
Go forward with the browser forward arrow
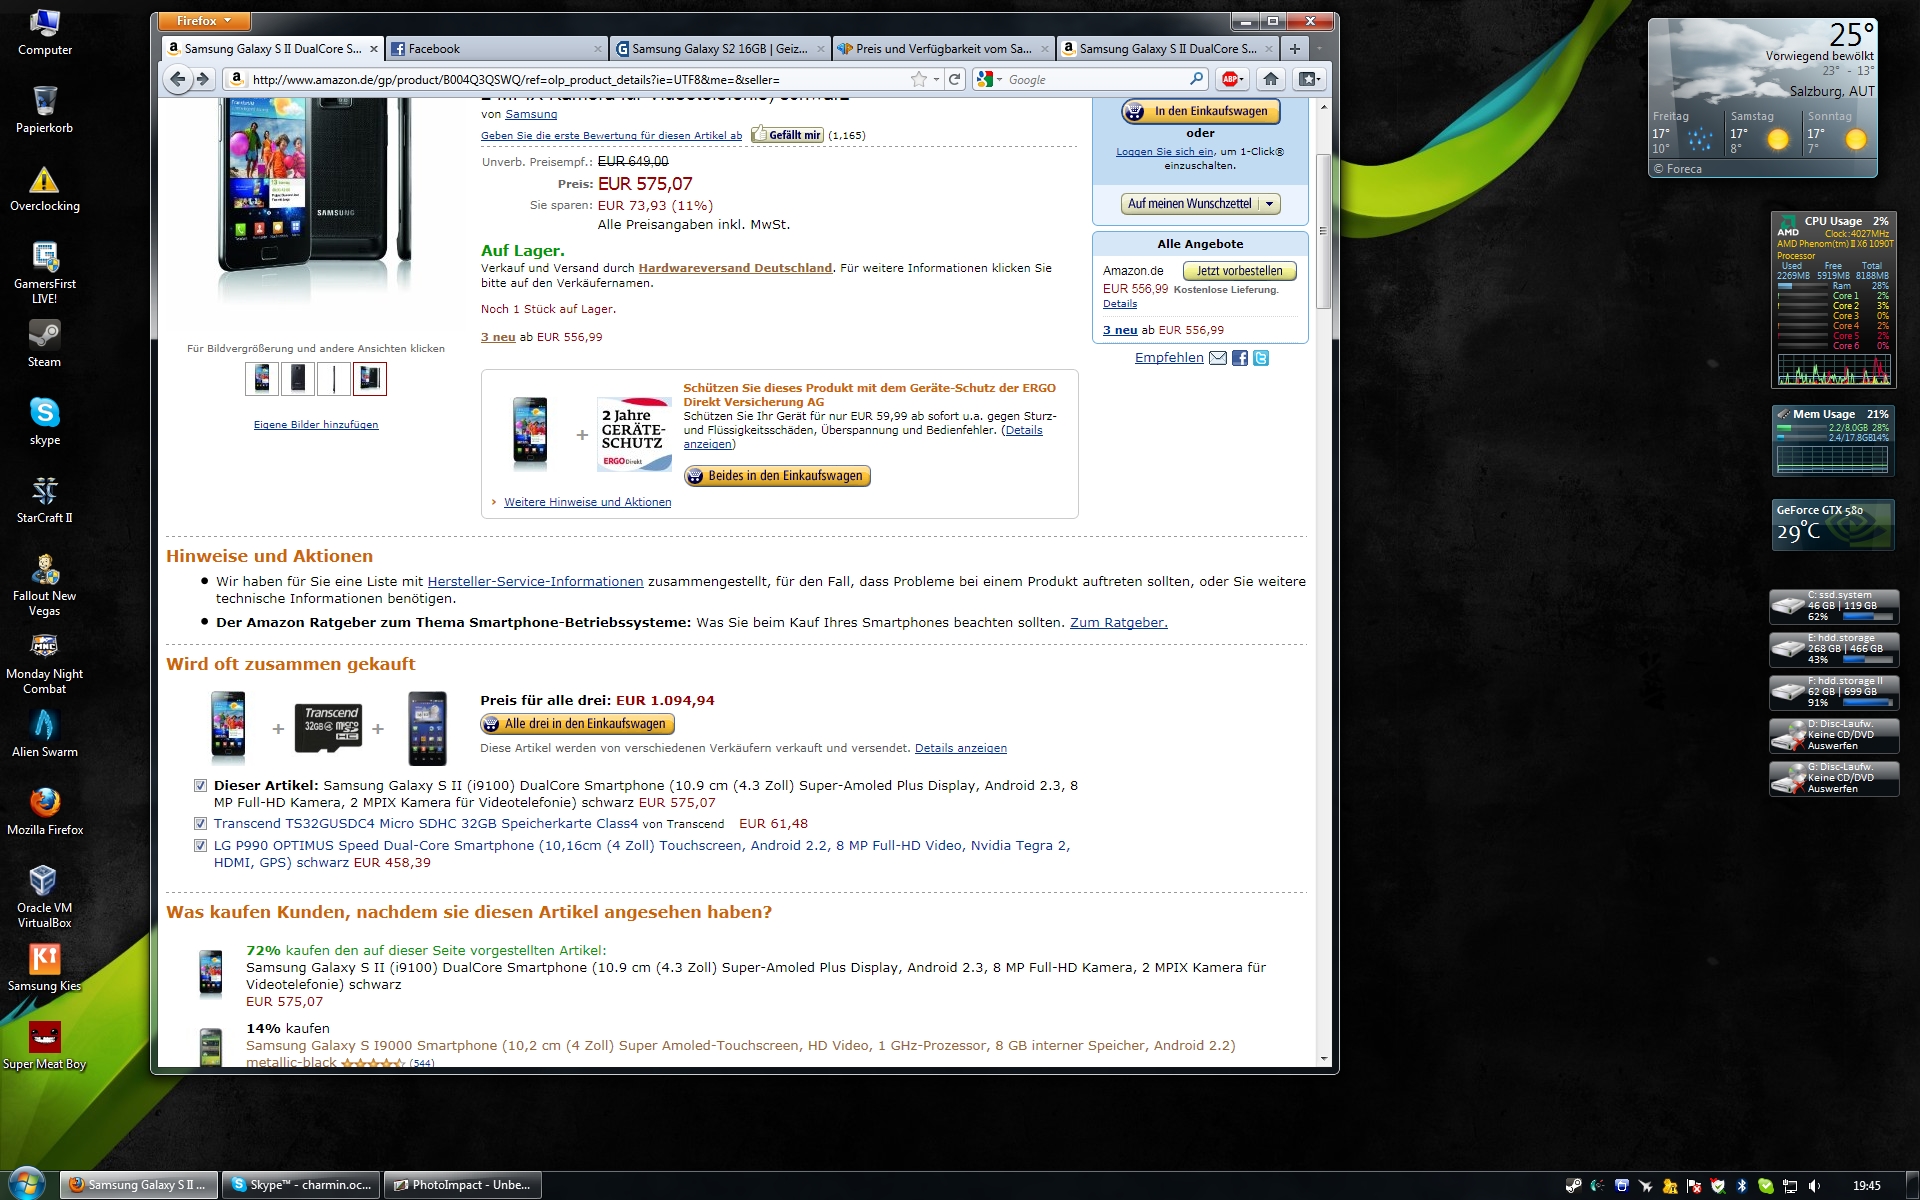[203, 79]
